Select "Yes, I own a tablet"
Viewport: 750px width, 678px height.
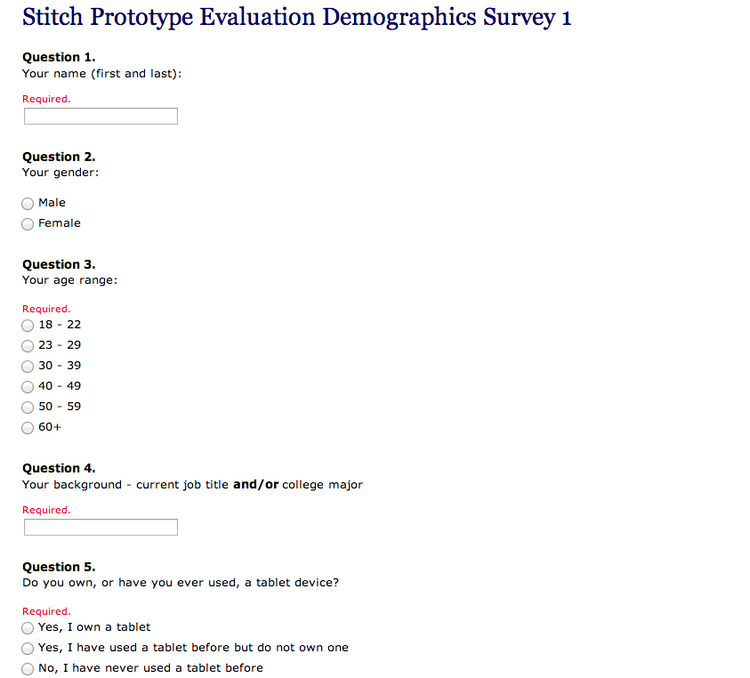28,628
